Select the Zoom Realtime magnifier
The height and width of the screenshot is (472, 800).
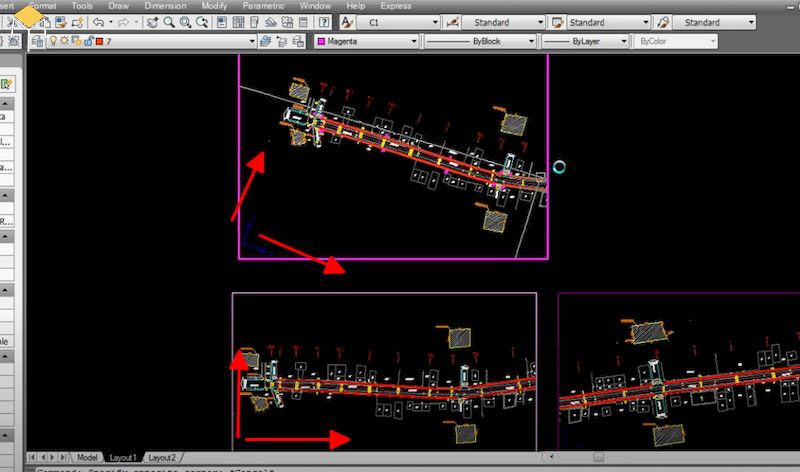pyautogui.click(x=169, y=22)
